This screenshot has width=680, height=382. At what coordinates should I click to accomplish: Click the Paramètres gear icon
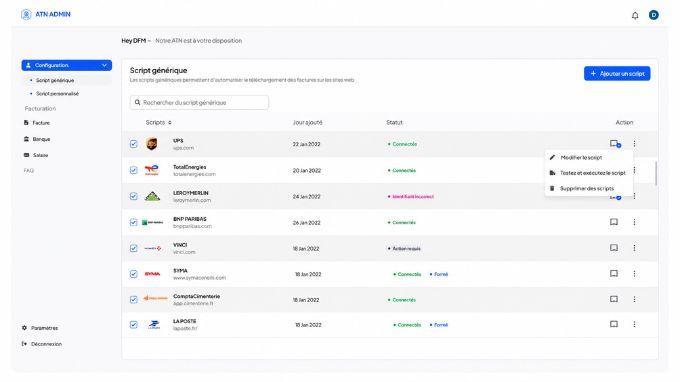pos(24,328)
